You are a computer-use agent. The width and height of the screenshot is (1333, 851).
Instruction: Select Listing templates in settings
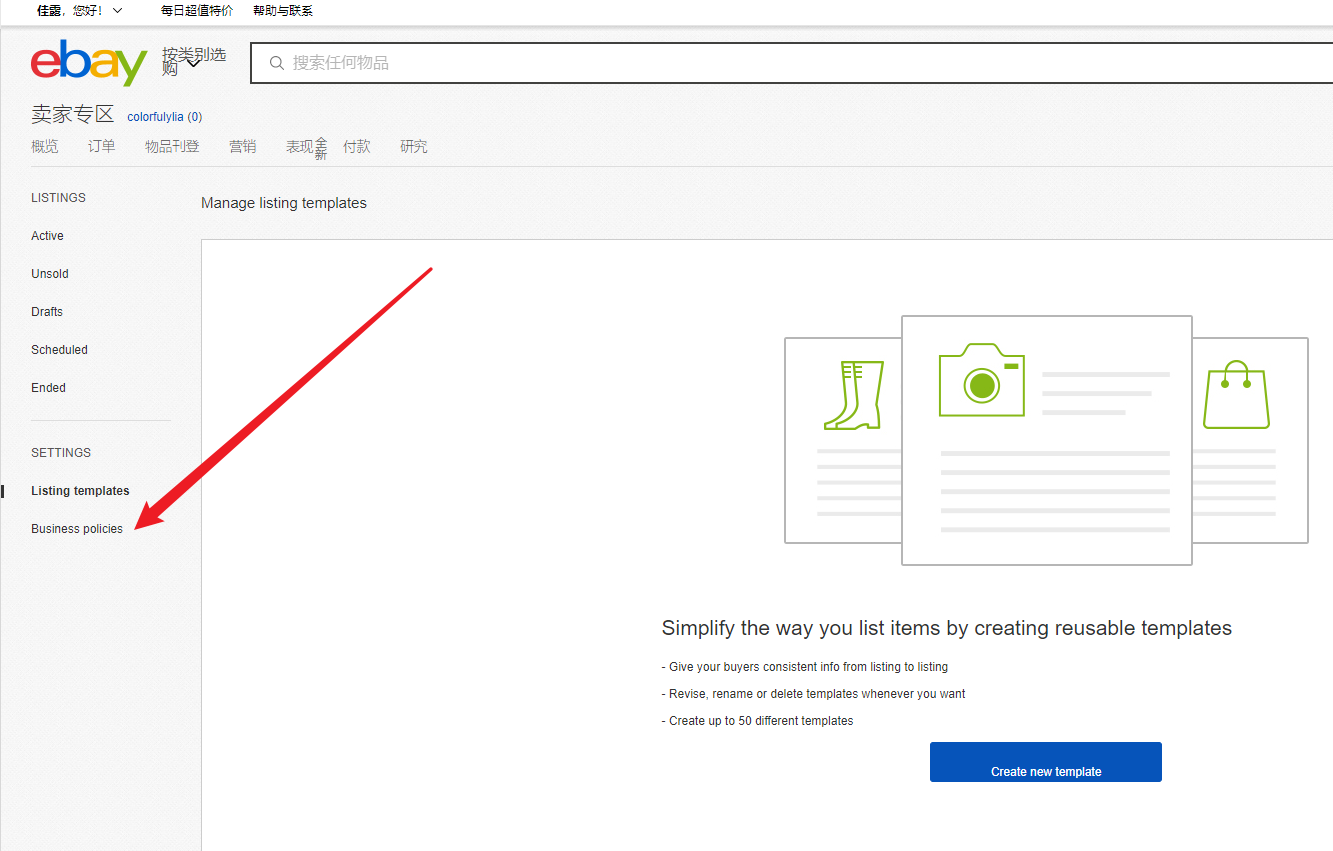(x=80, y=491)
